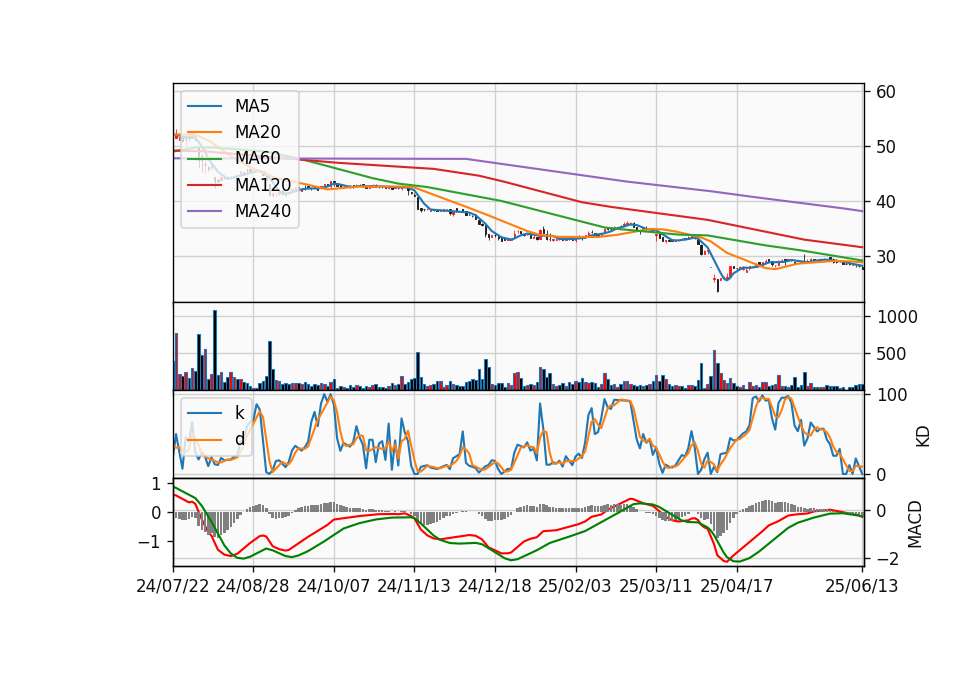Click the 25/04/17 date axis label

pos(737,586)
